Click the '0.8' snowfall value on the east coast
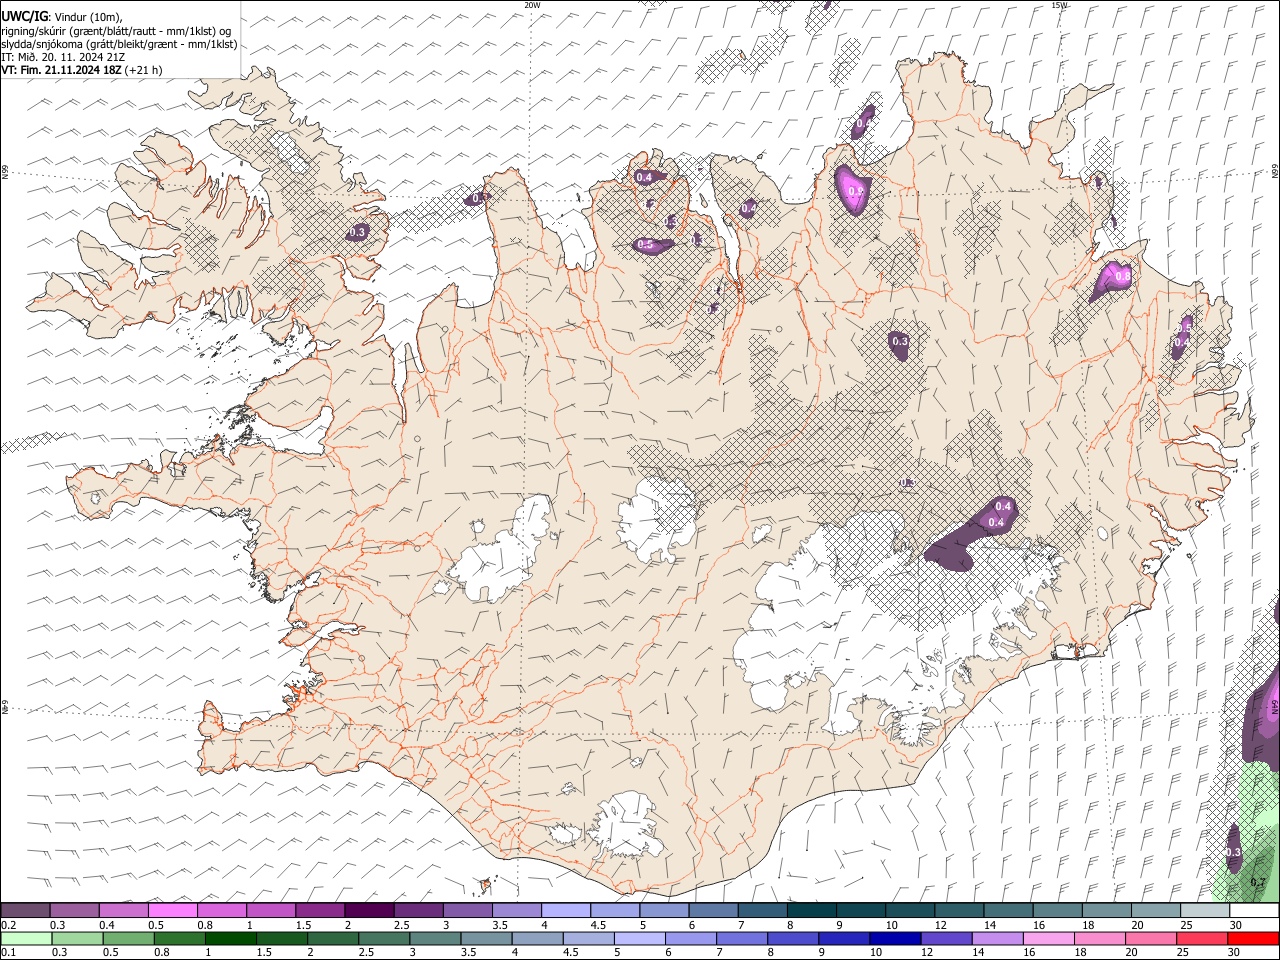This screenshot has width=1280, height=960. (1122, 276)
